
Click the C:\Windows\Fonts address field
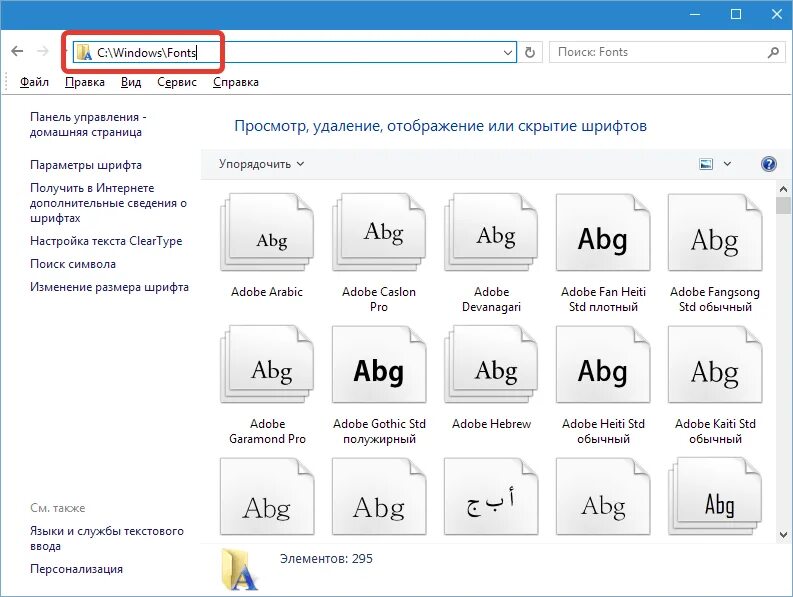(295, 52)
